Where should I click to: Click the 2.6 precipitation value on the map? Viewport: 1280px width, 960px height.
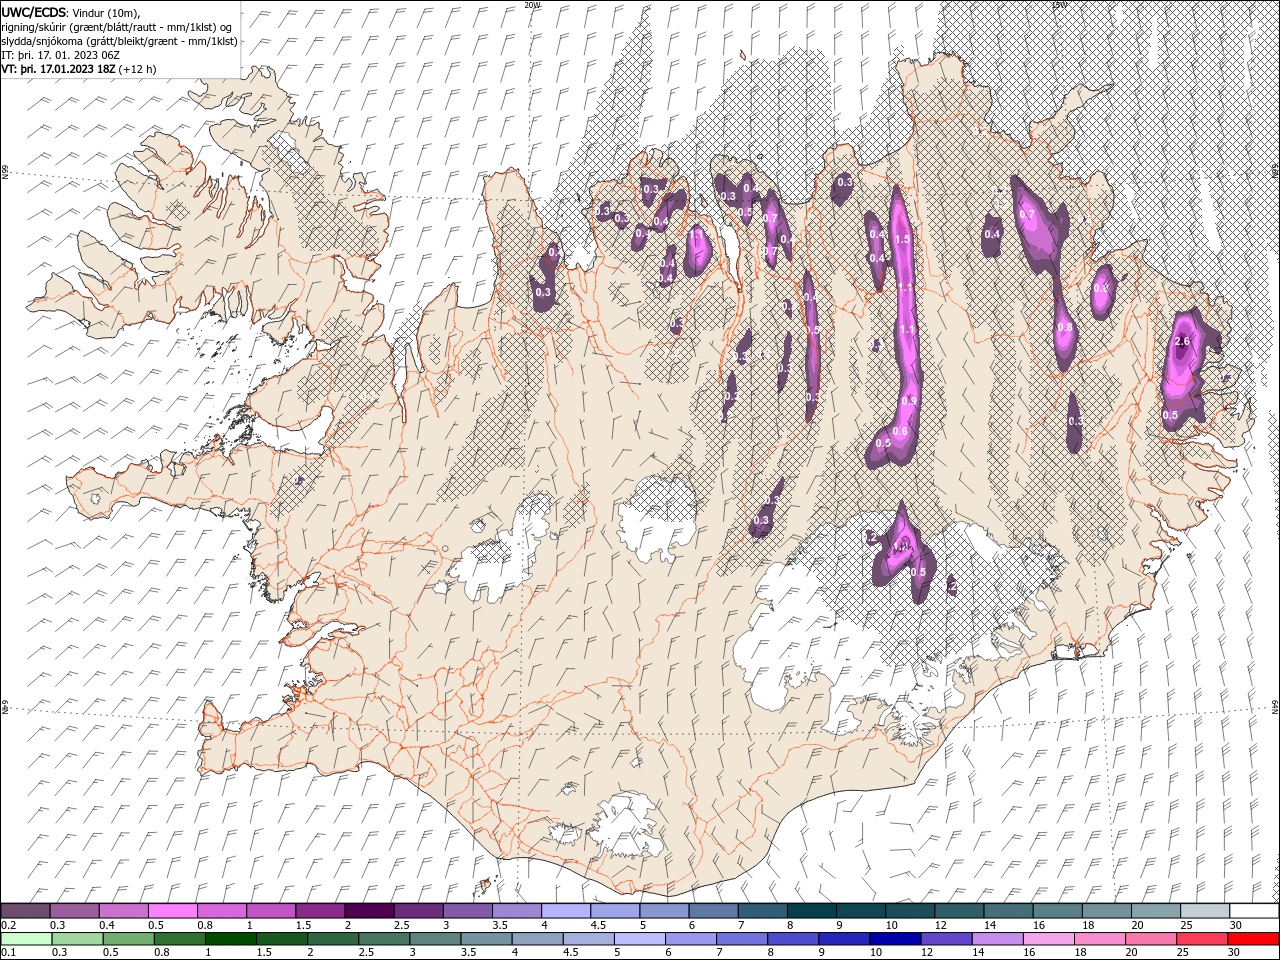(1182, 342)
